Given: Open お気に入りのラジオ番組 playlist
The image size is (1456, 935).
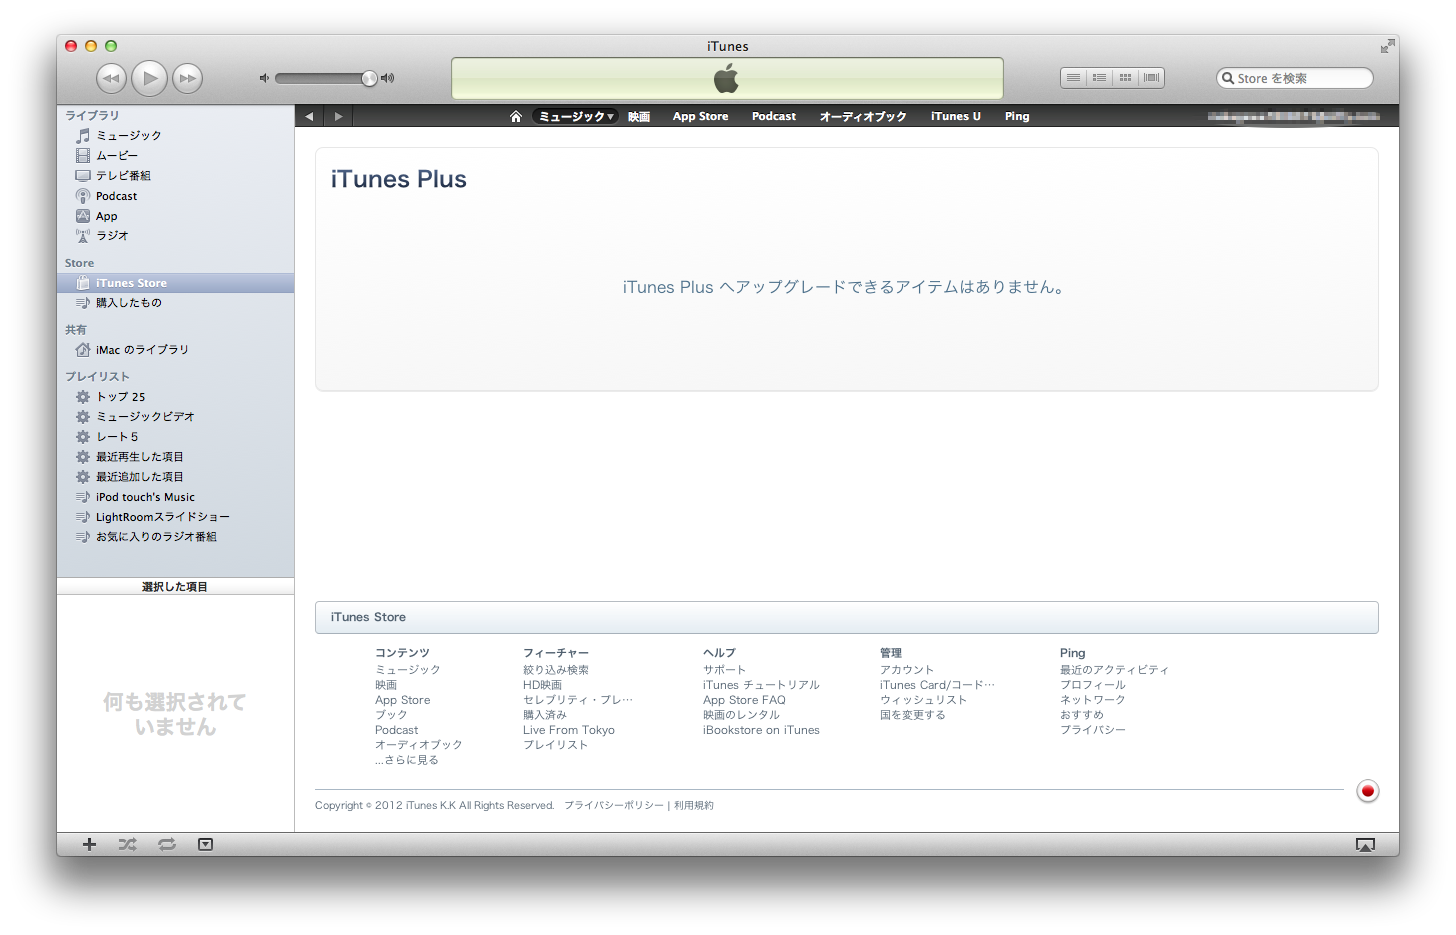Looking at the screenshot, I should pyautogui.click(x=175, y=537).
